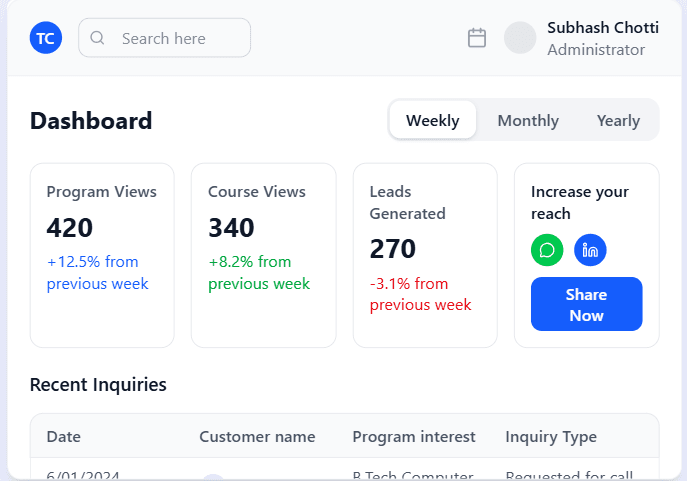
Task: Switch to the Monthly tab
Action: (x=528, y=121)
